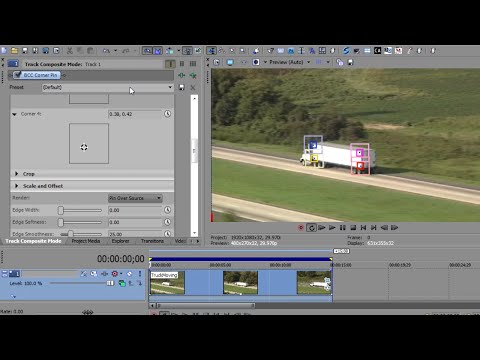Open the Render dropdown Pin Over Source

pyautogui.click(x=135, y=198)
